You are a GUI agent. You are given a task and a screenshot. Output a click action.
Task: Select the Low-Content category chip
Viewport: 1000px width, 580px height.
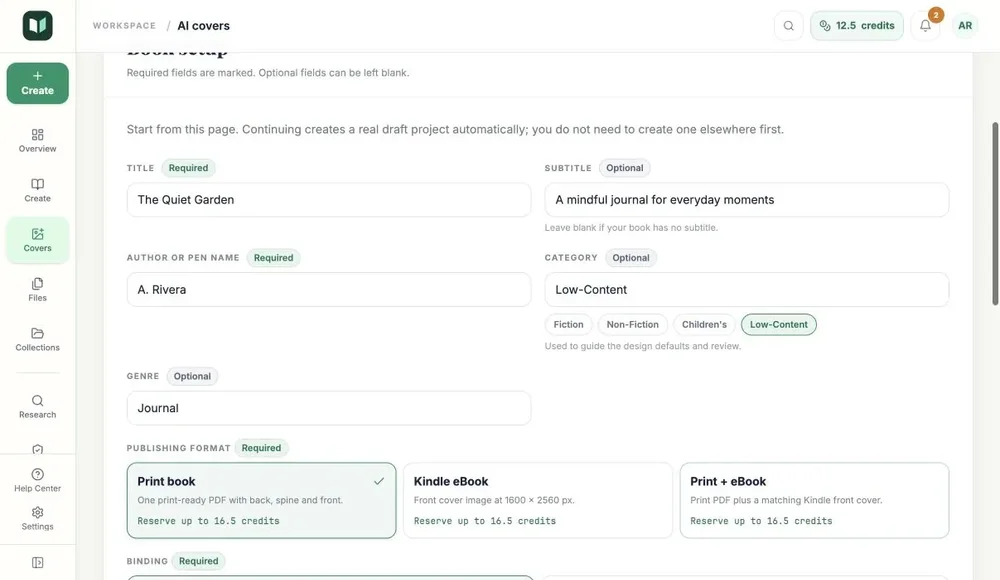(x=779, y=324)
